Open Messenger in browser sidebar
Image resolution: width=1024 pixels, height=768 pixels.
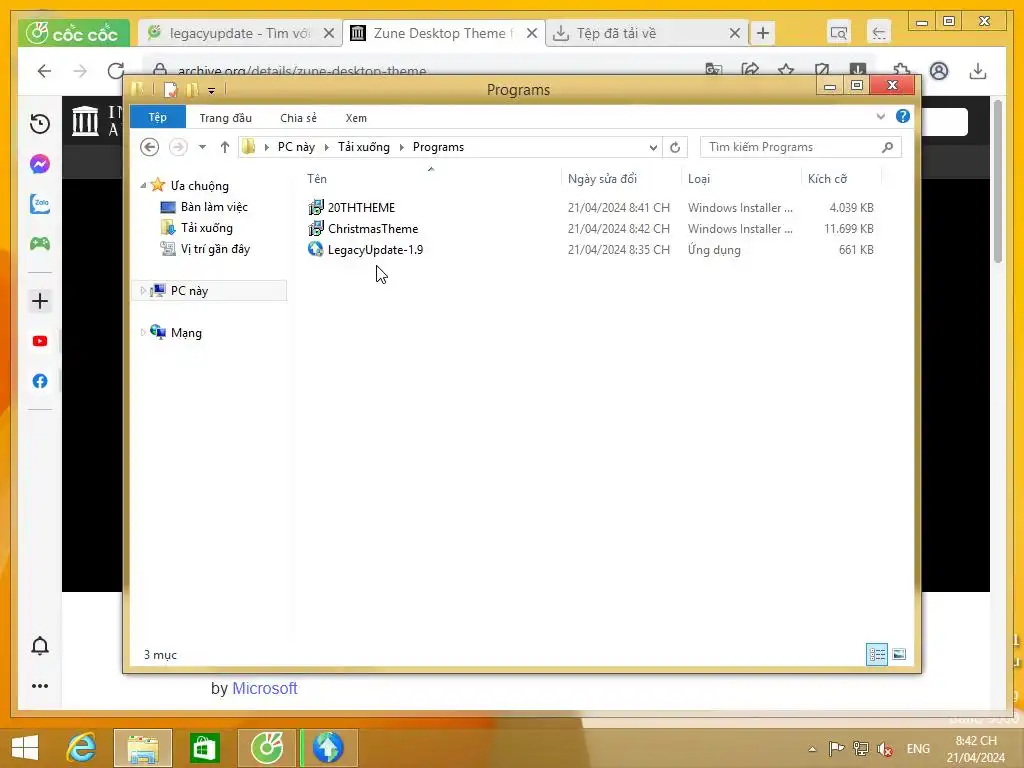click(40, 164)
